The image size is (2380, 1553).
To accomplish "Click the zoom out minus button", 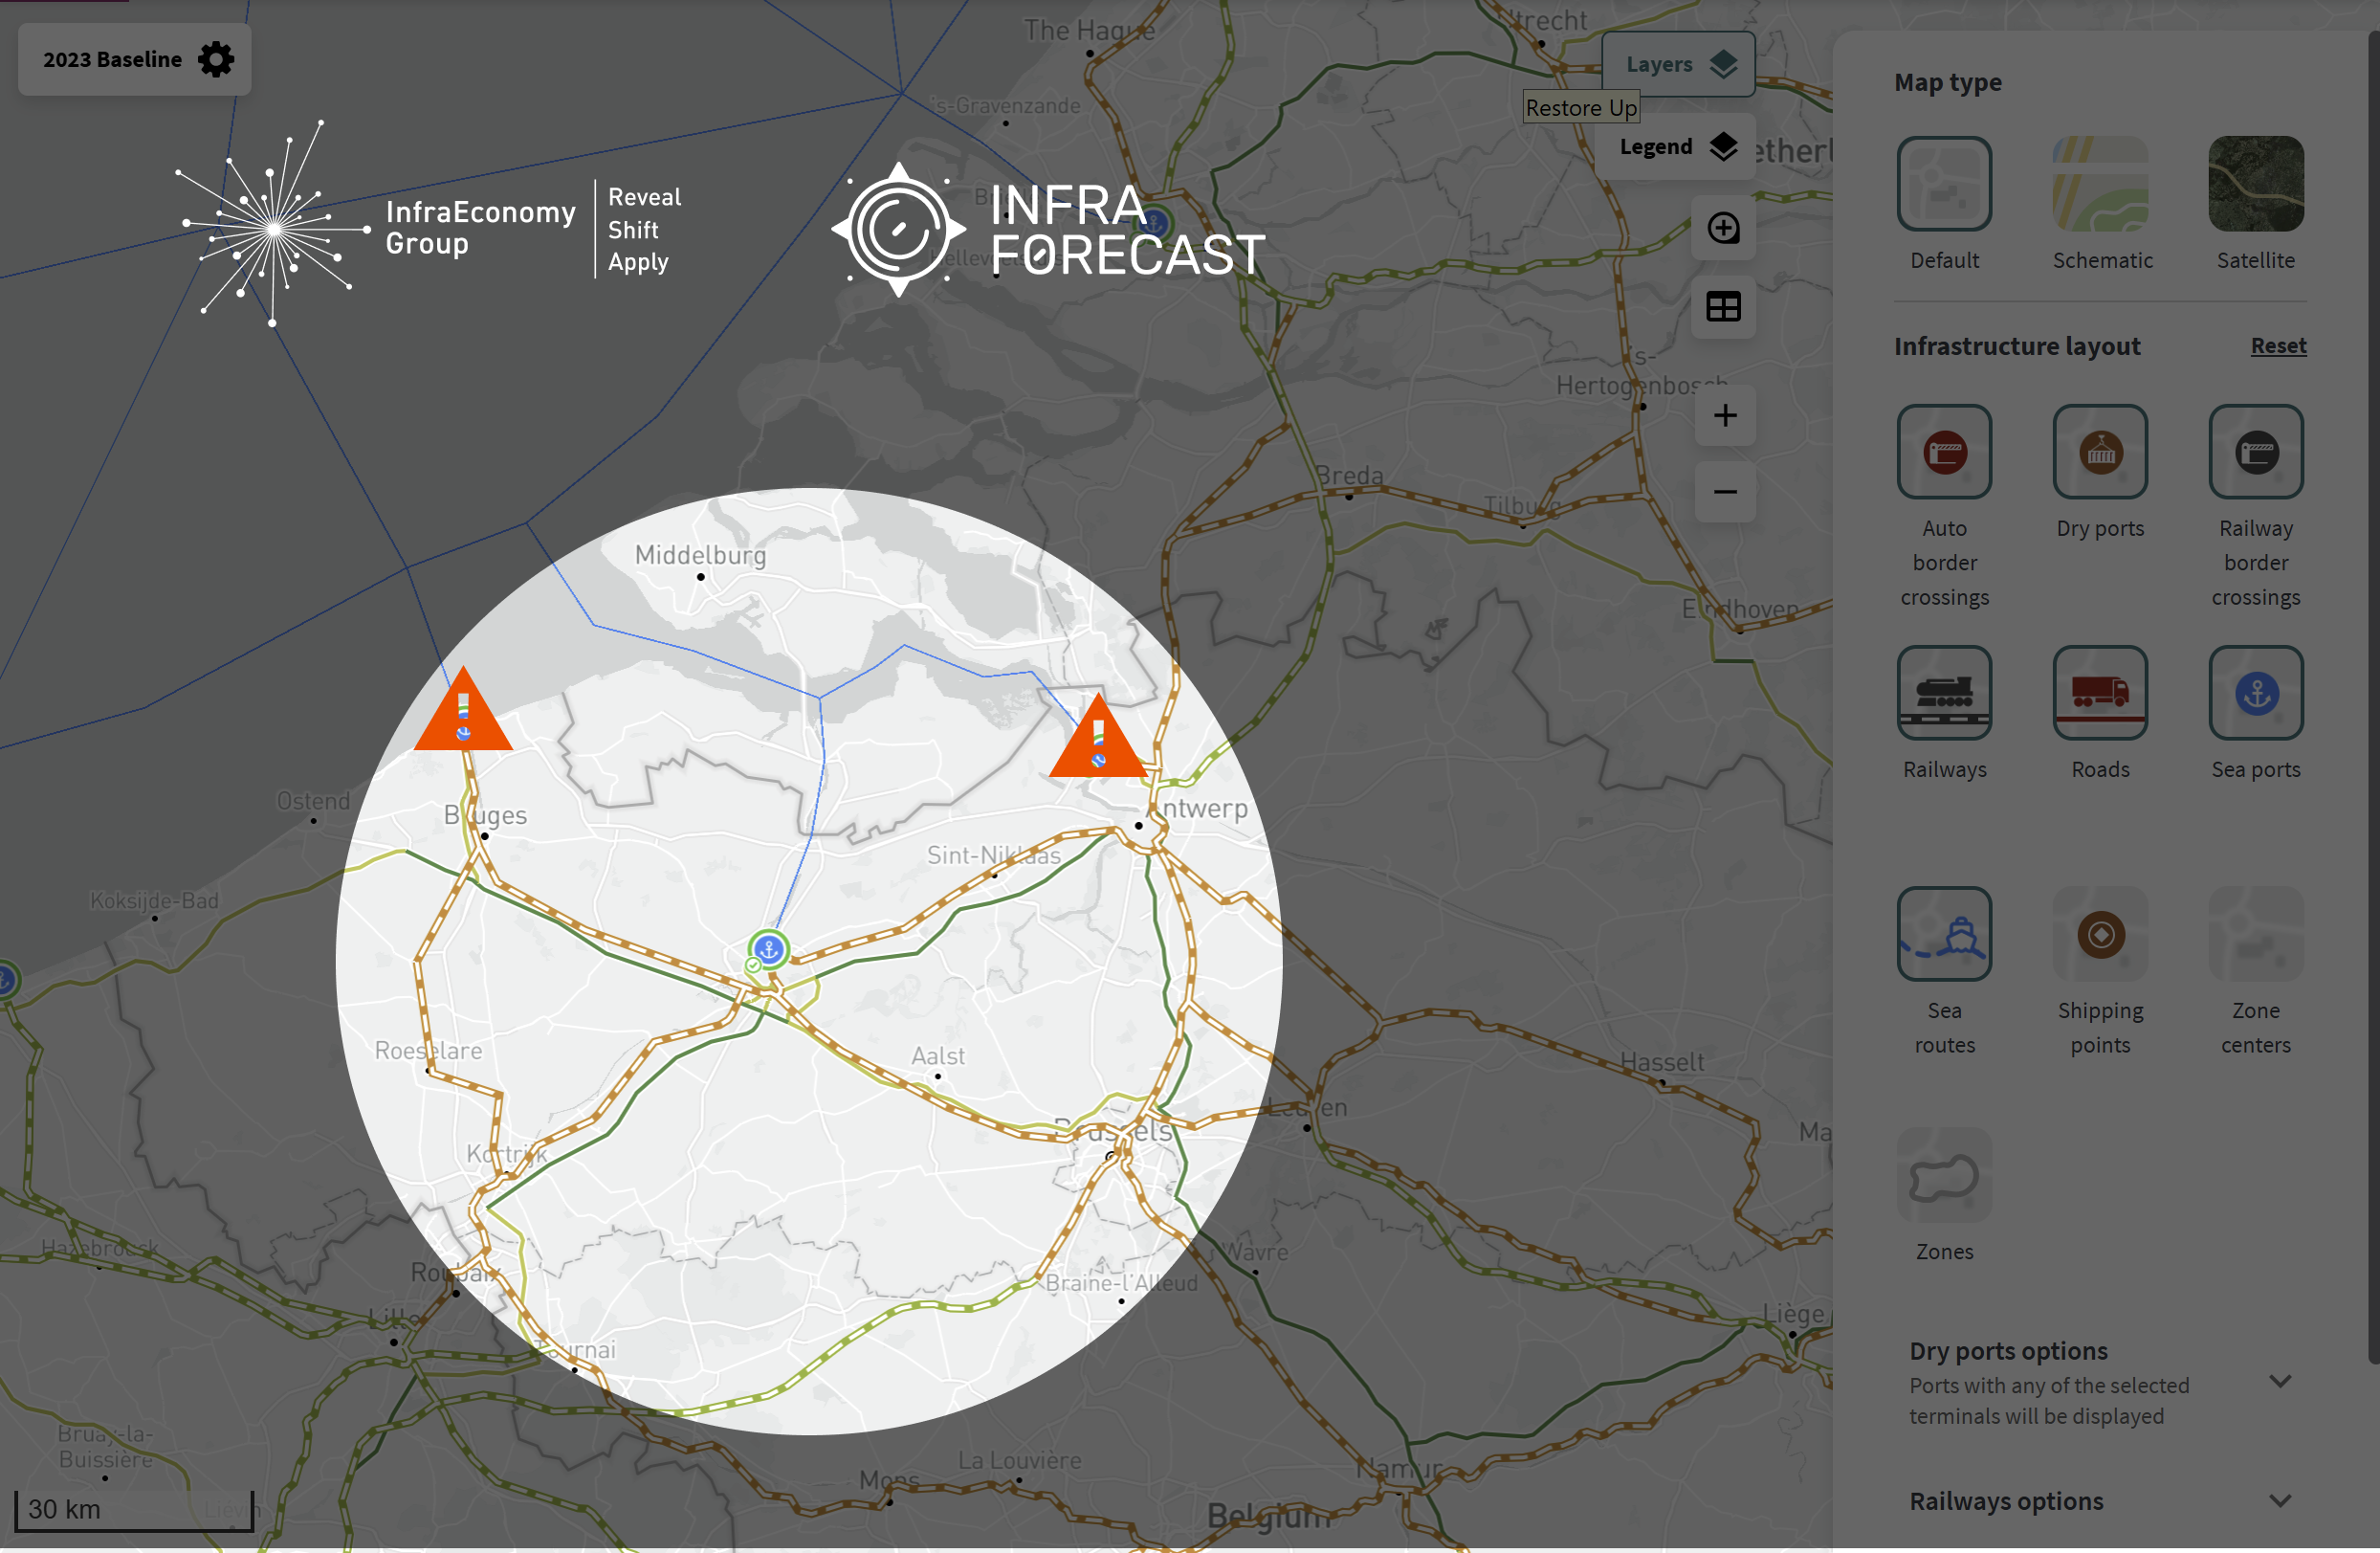I will click(1724, 492).
